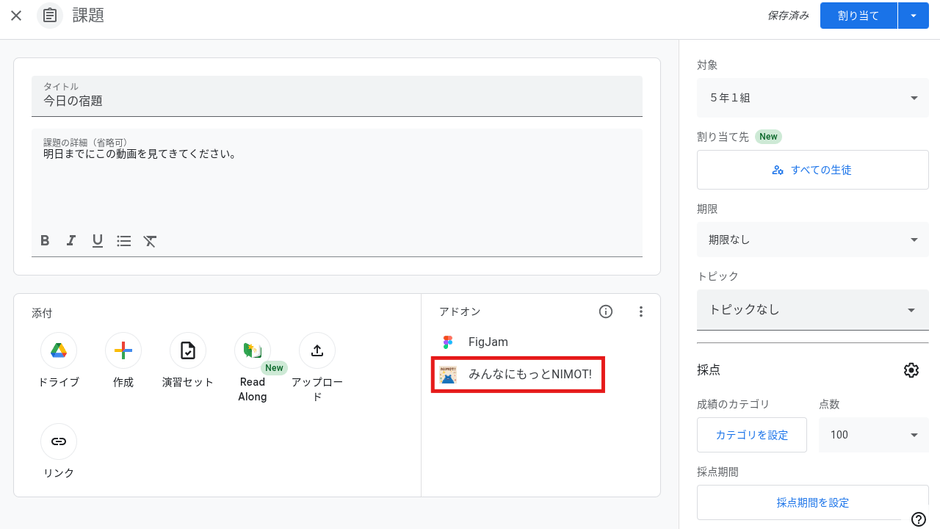The image size is (940, 529).
Task: Open the 期限なし due date dropdown
Action: [x=812, y=240]
